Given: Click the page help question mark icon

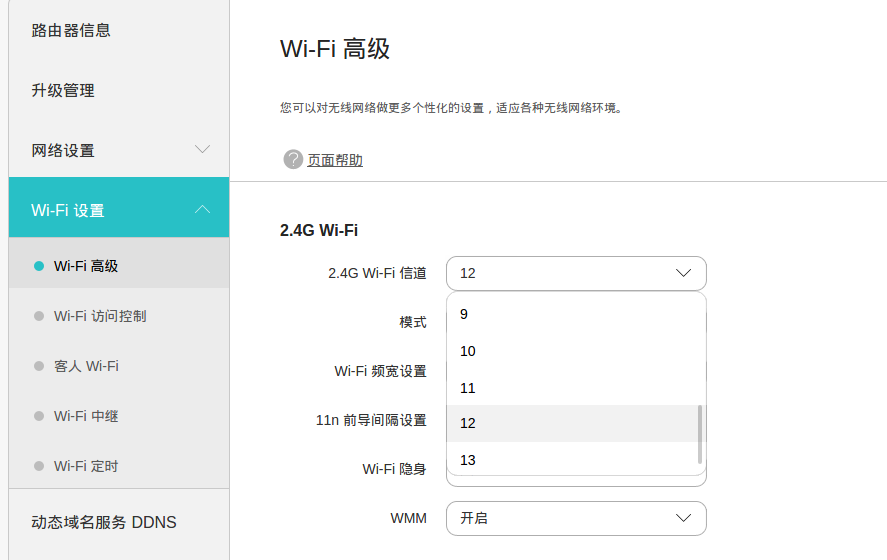Looking at the screenshot, I should [293, 159].
